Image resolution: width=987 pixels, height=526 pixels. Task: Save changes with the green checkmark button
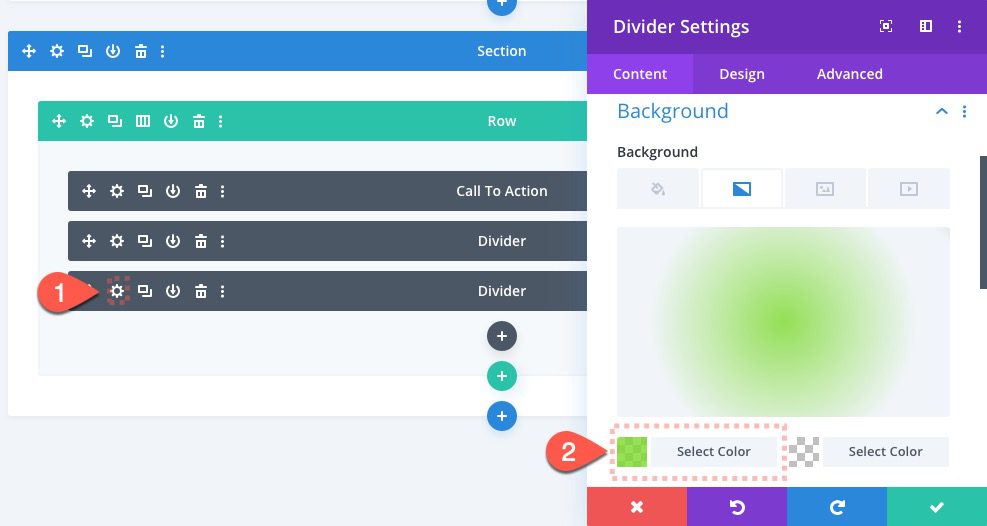click(x=936, y=507)
